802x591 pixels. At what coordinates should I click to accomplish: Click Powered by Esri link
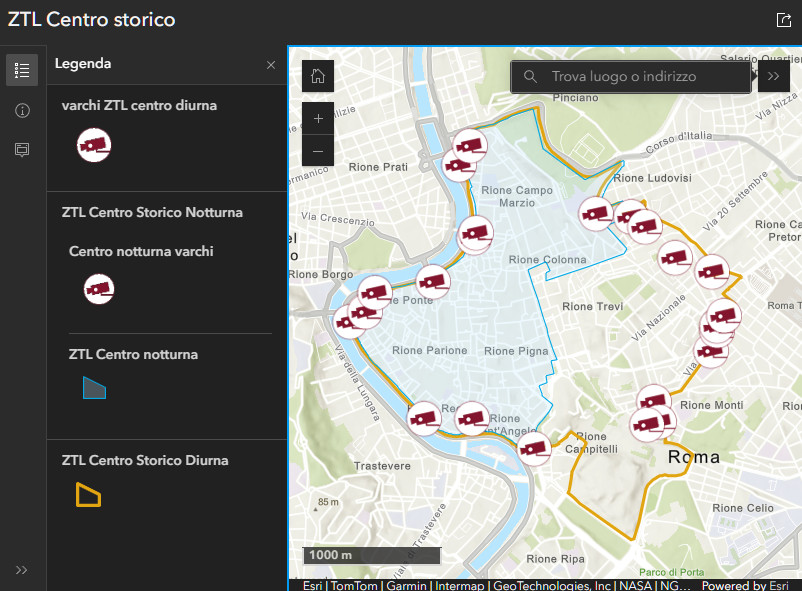[x=745, y=585]
